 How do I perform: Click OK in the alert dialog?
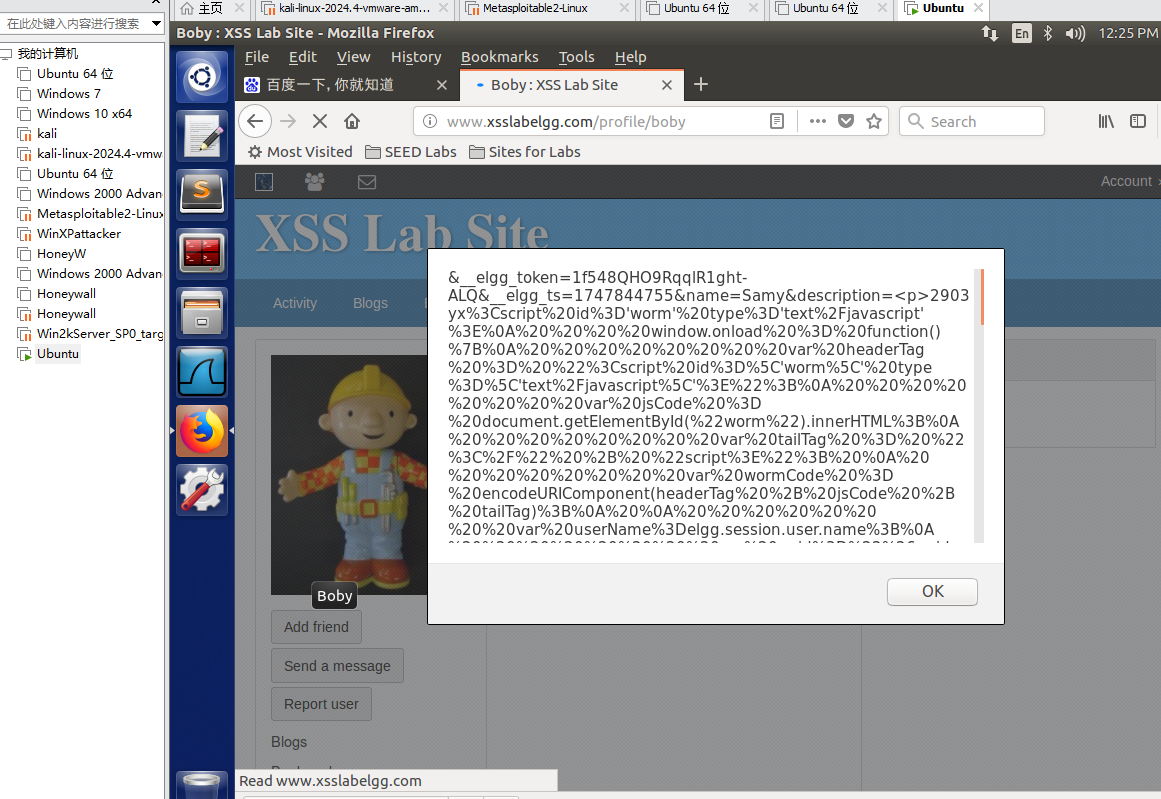point(932,592)
